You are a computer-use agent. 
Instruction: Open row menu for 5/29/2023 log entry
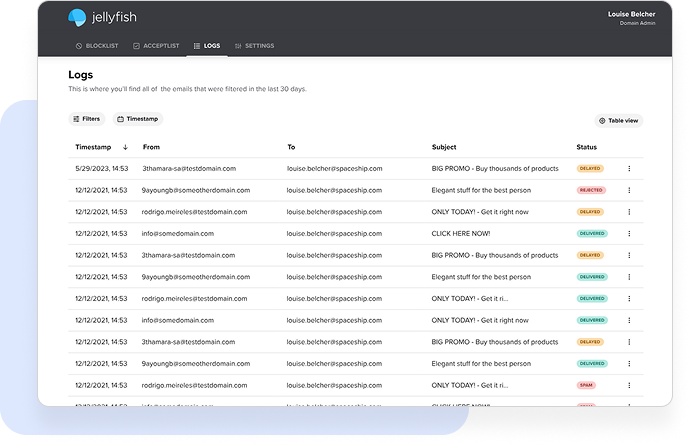(x=629, y=169)
